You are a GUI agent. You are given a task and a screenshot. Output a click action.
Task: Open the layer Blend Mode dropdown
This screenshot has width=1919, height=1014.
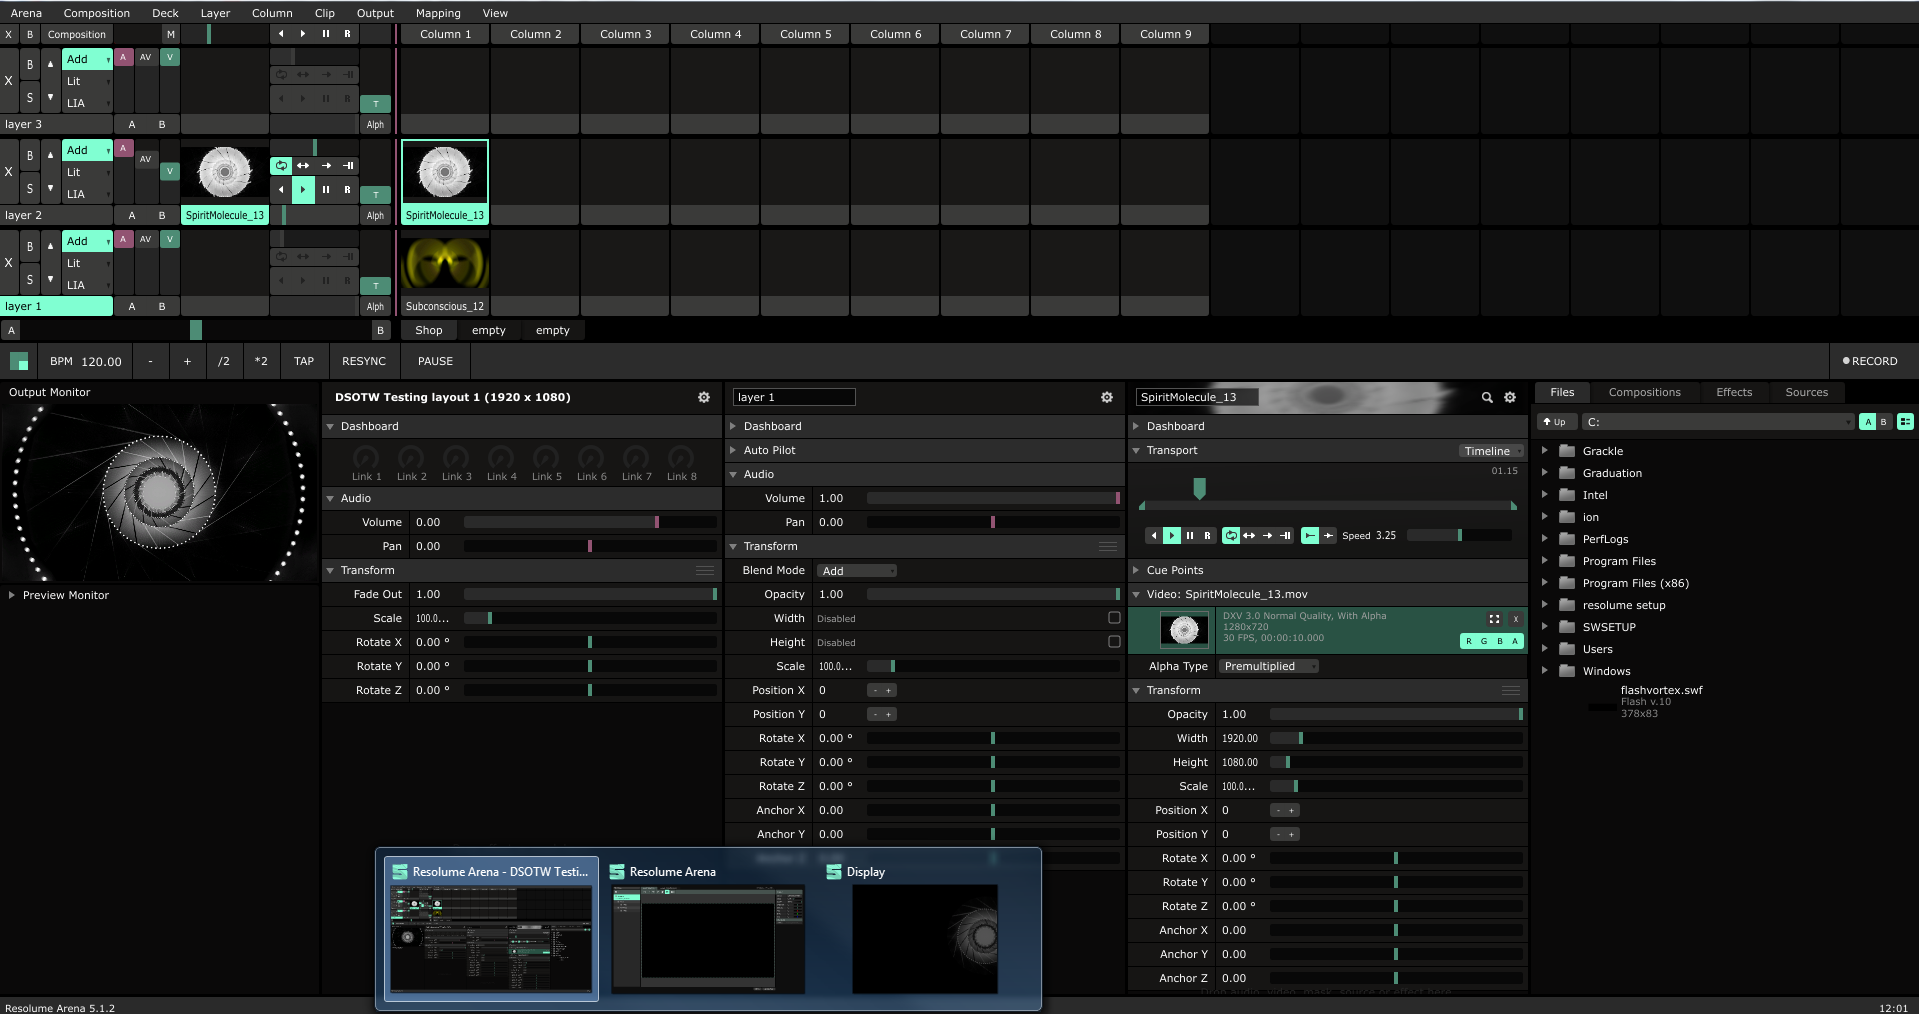(857, 571)
